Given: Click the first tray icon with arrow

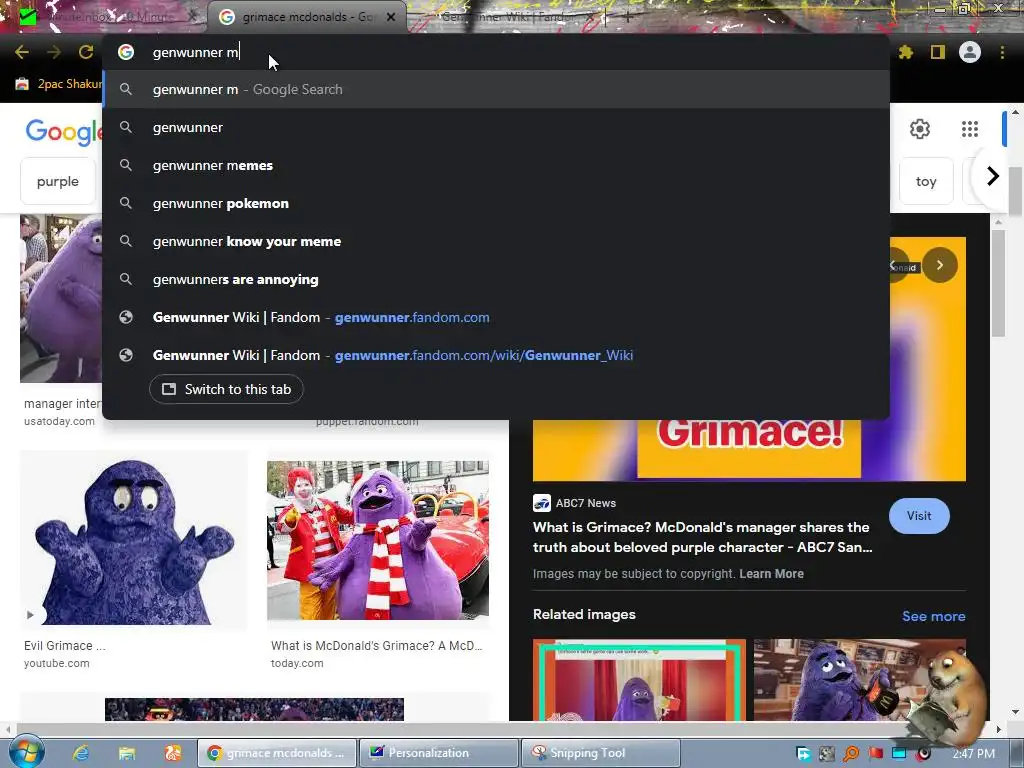Looking at the screenshot, I should tap(803, 754).
